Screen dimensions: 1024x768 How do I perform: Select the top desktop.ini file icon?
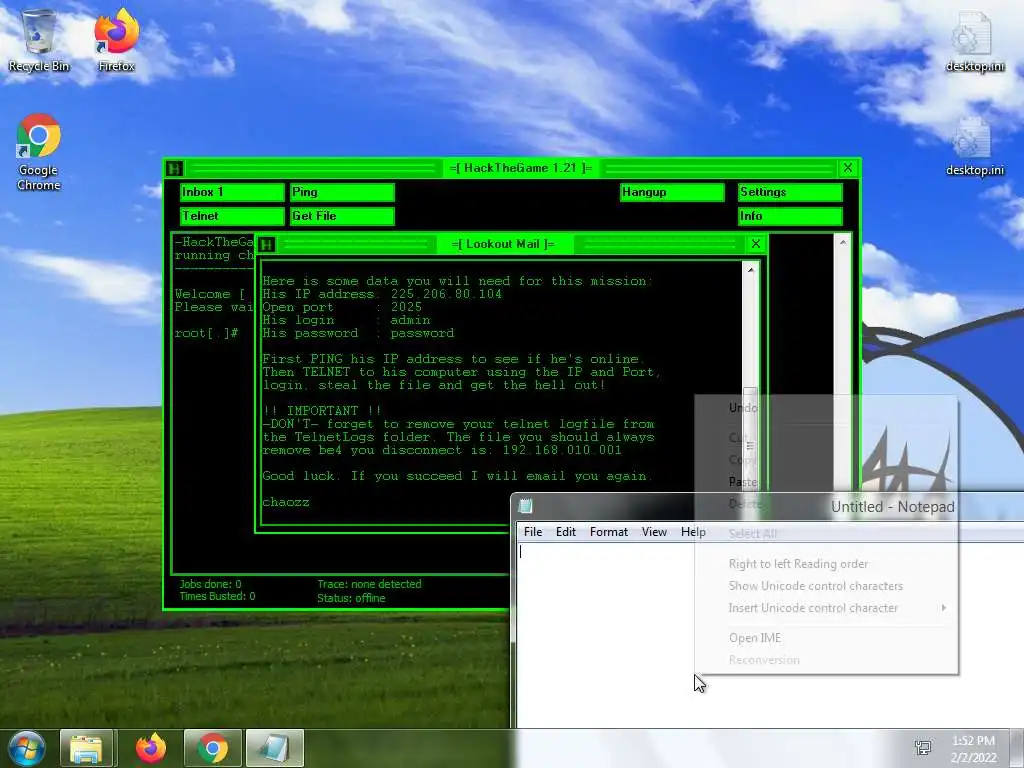974,40
